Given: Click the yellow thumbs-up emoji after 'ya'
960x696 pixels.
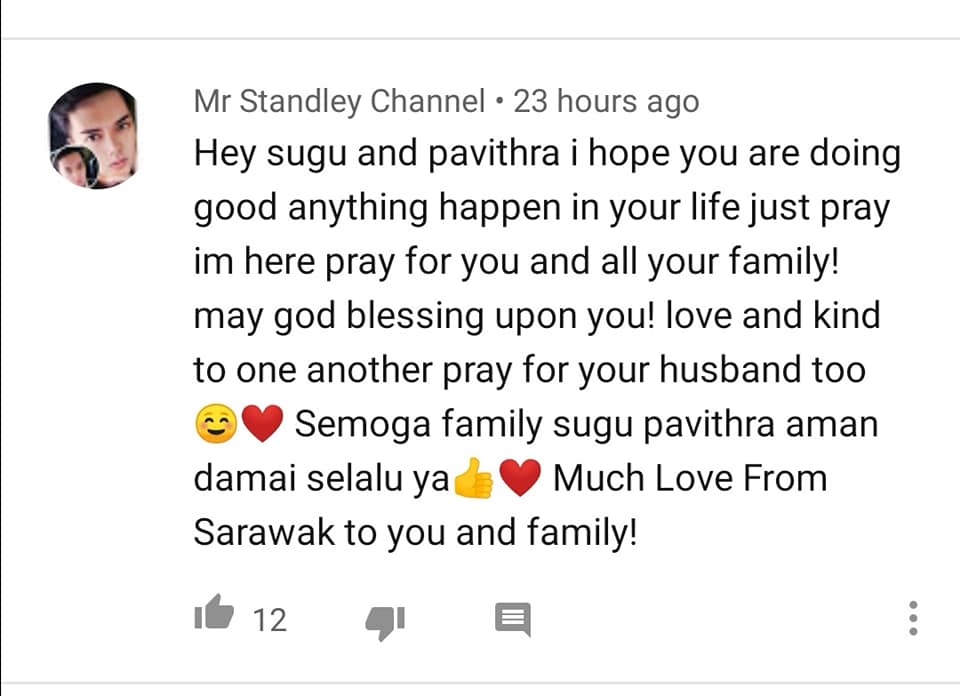Looking at the screenshot, I should 473,478.
